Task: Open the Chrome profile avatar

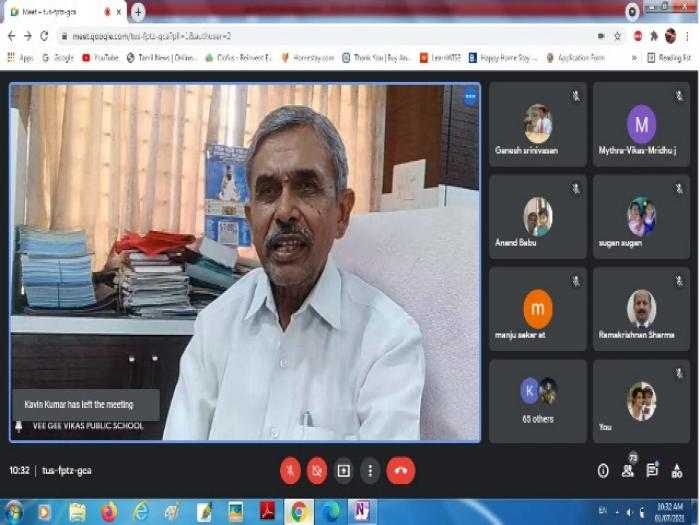Action: click(x=670, y=36)
